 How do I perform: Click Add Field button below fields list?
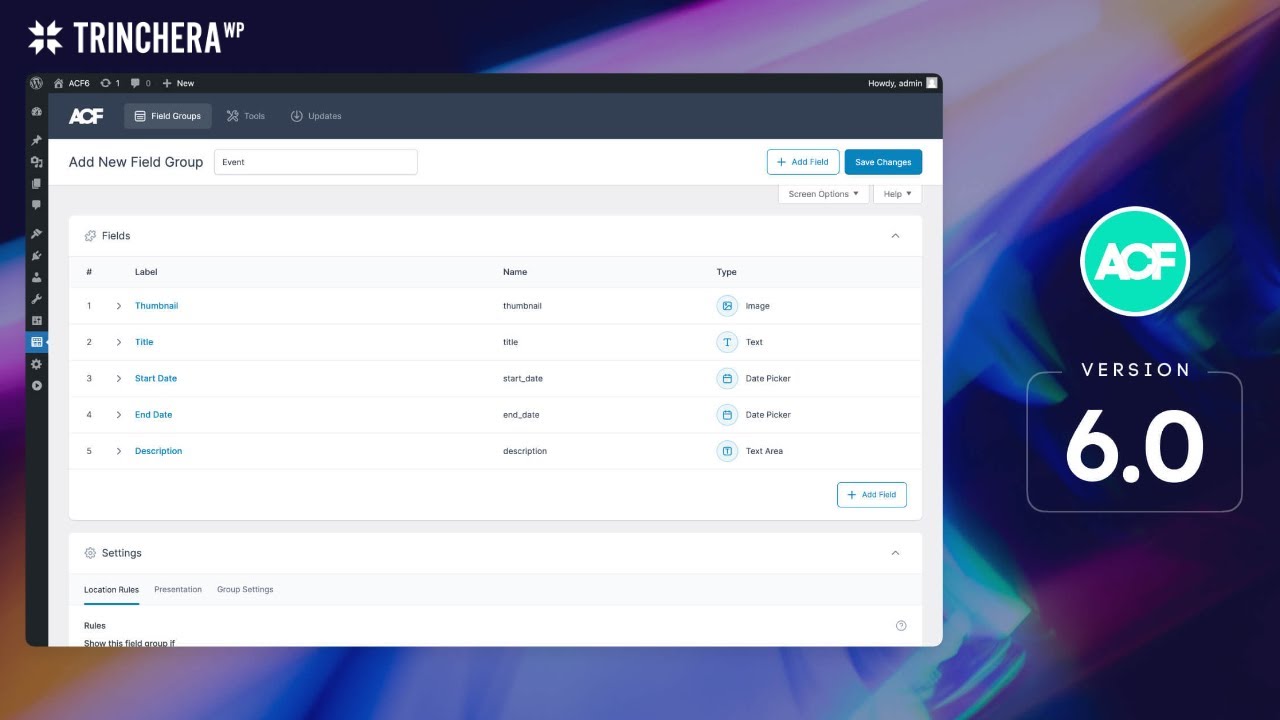pyautogui.click(x=872, y=495)
